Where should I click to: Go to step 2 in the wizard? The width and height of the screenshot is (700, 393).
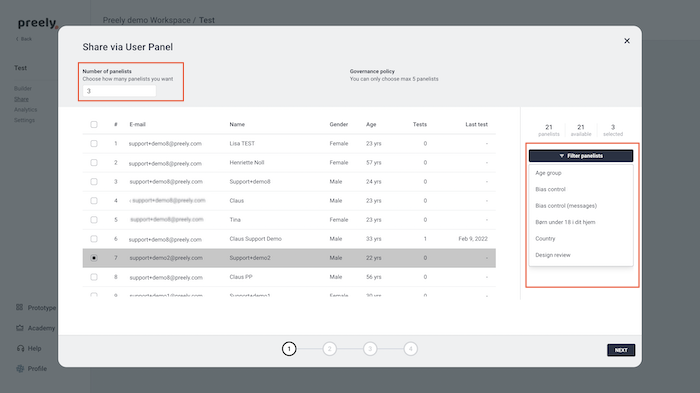coord(329,349)
